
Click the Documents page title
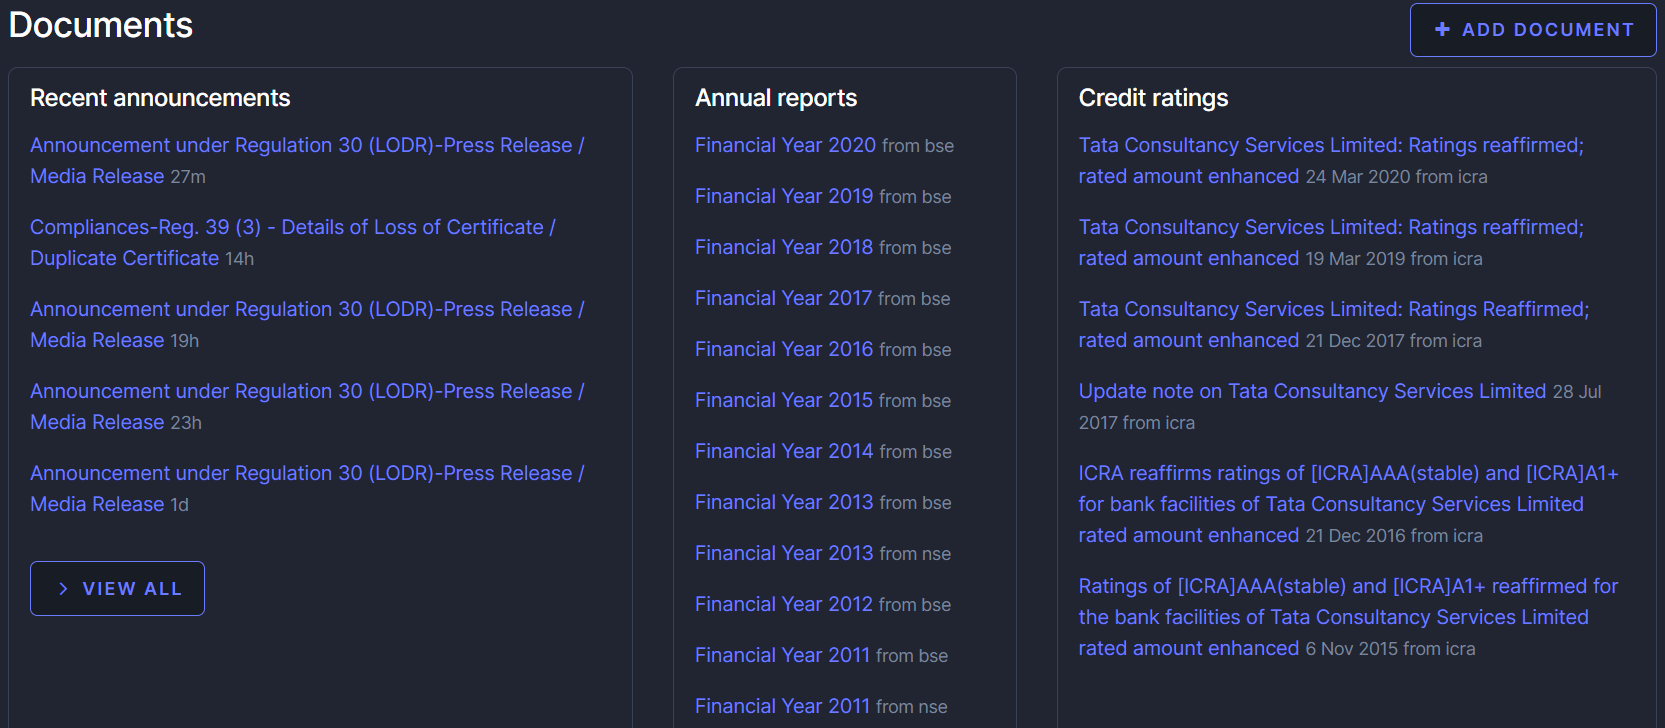coord(101,25)
